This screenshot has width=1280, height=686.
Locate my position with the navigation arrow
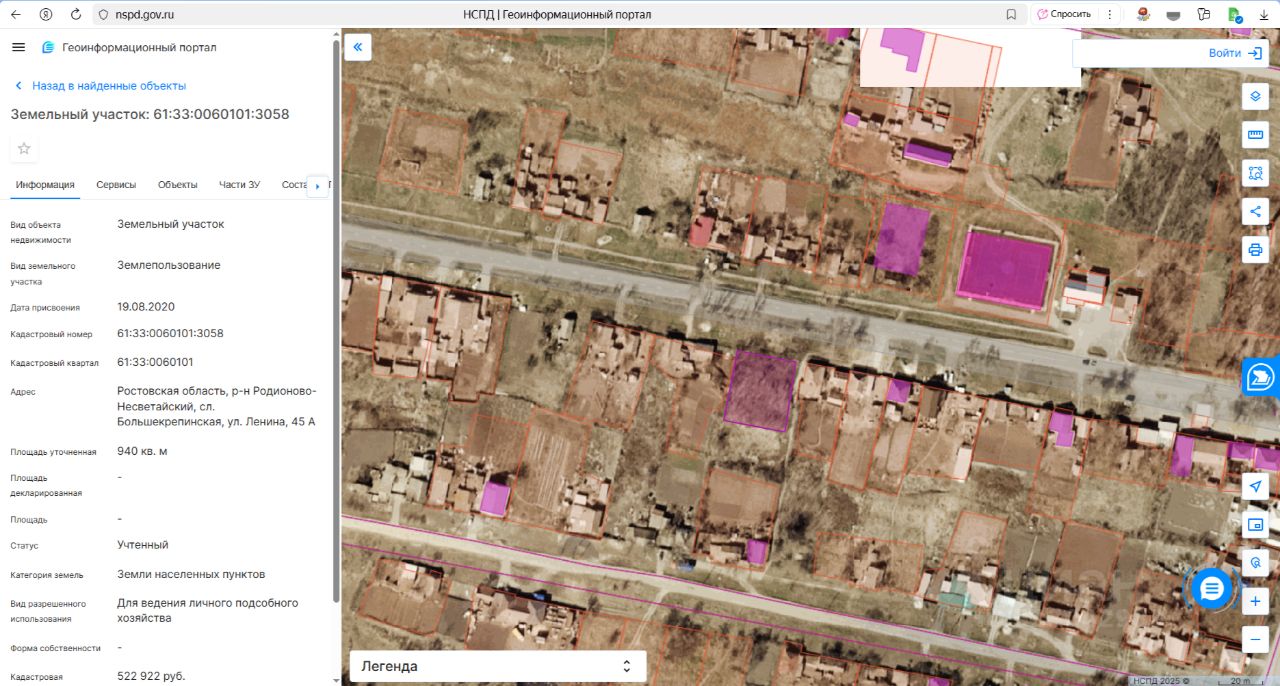click(x=1256, y=486)
